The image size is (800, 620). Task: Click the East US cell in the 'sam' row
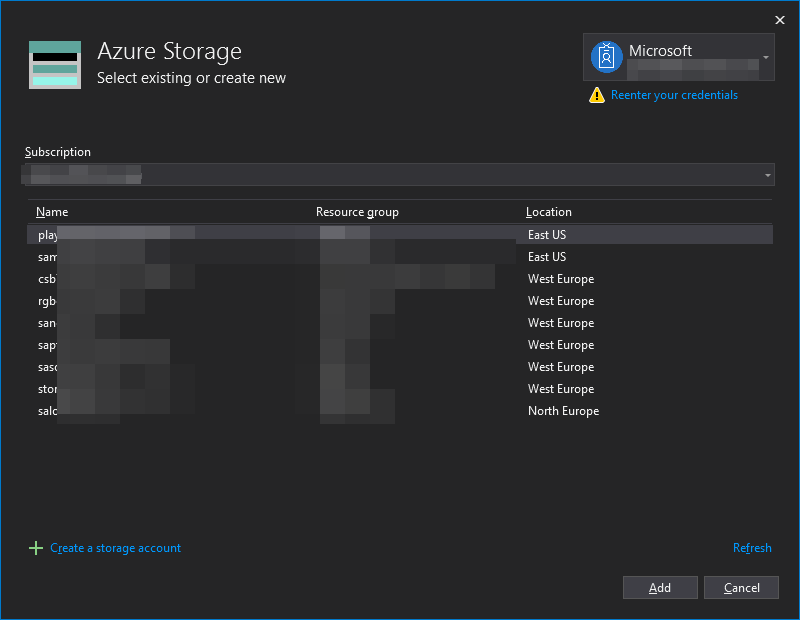(547, 257)
